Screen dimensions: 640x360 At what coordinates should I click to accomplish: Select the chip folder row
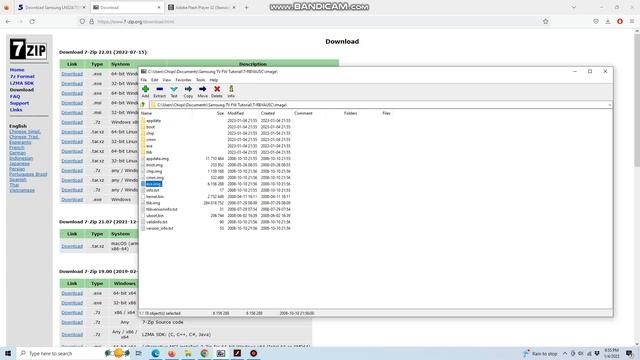(x=150, y=133)
